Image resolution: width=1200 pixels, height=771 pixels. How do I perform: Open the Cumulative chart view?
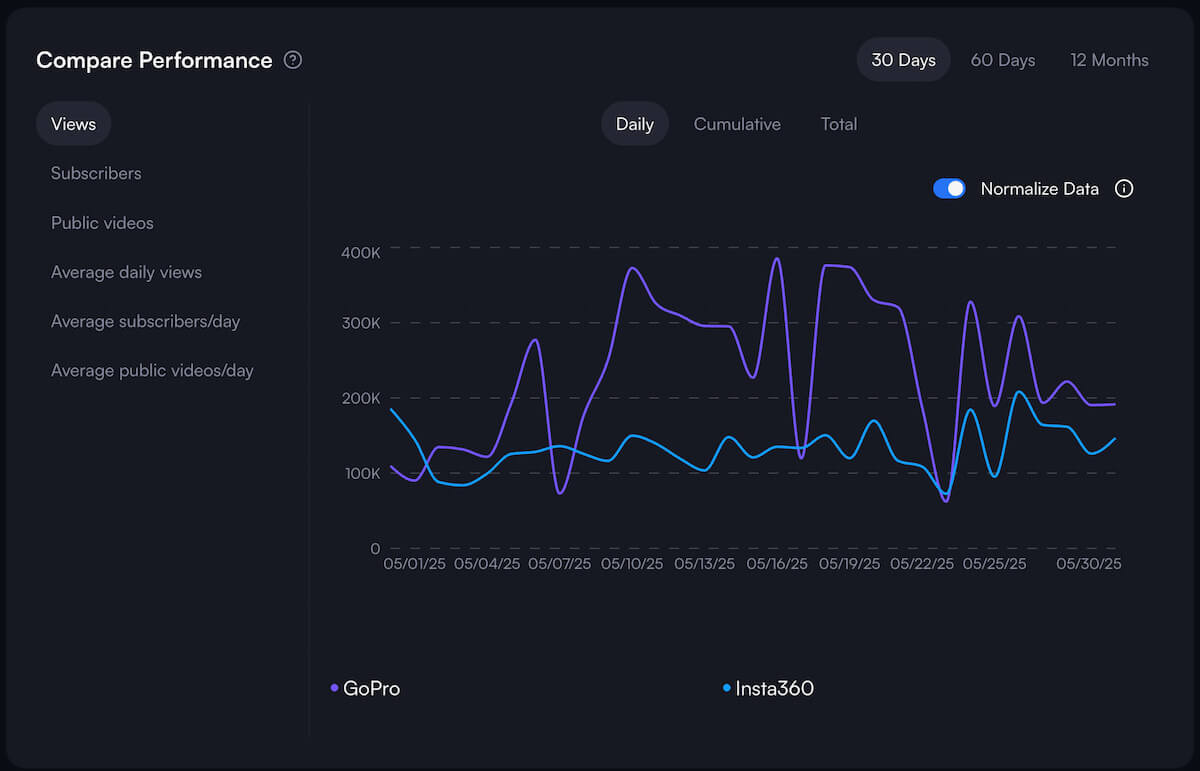pyautogui.click(x=737, y=123)
